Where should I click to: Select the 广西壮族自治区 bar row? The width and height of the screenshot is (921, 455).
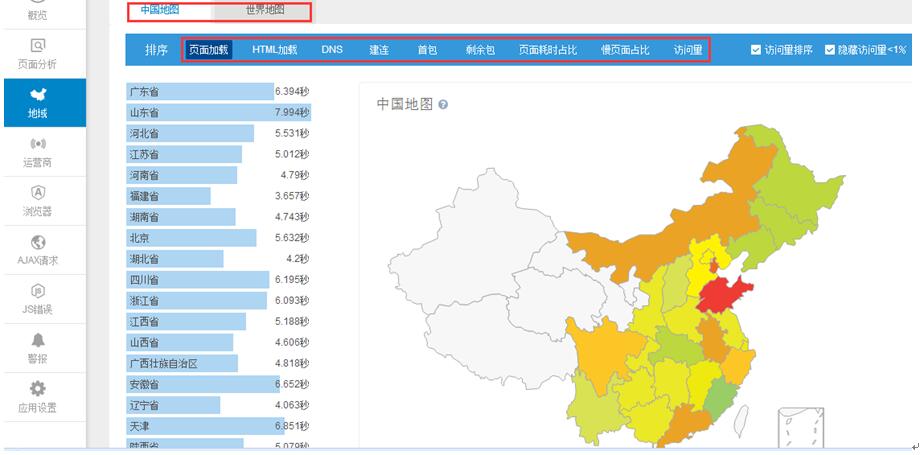click(219, 363)
